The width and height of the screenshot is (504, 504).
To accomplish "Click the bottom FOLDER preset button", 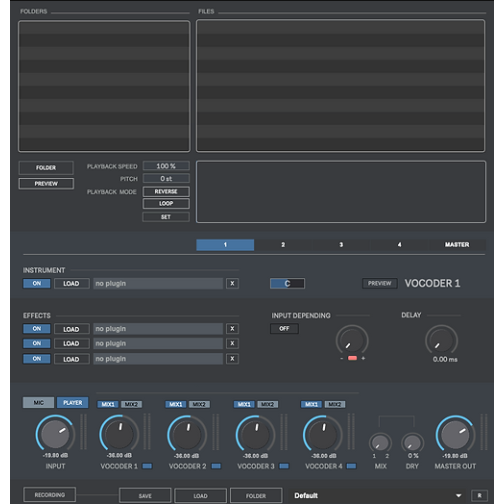I will [256, 496].
